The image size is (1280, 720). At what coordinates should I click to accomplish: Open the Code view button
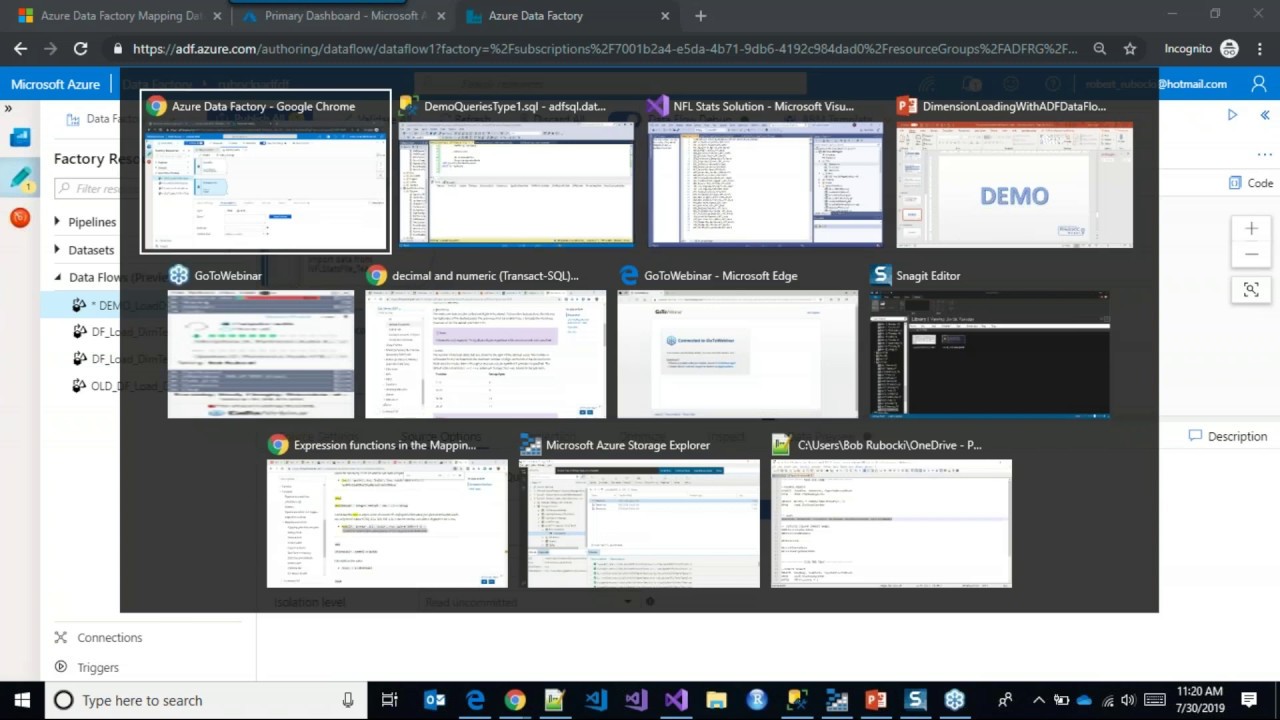(1251, 183)
